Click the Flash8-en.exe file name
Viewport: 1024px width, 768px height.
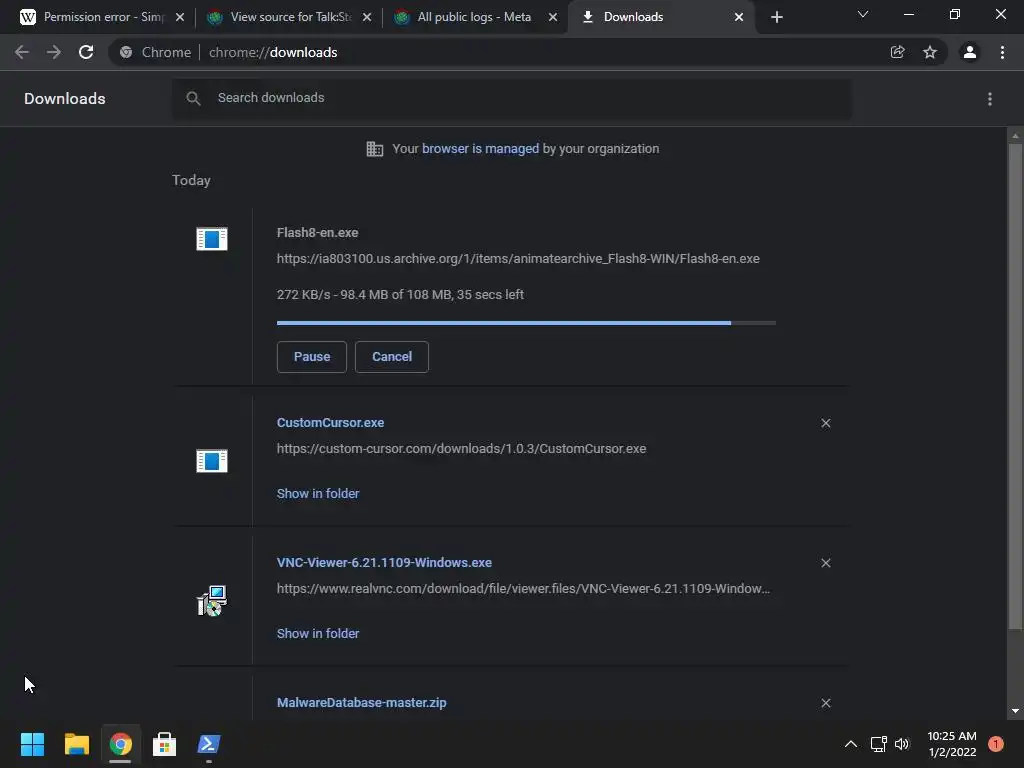317,232
